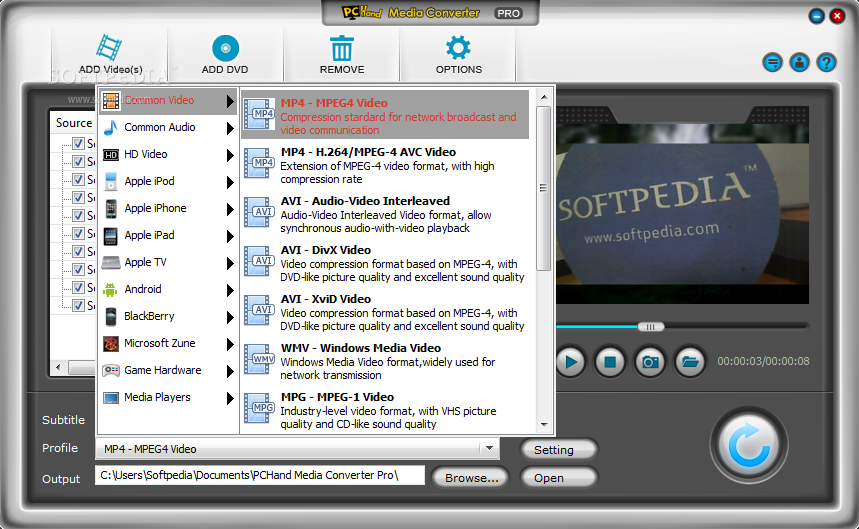Uncheck the seventh source file checkbox
Image resolution: width=859 pixels, height=529 pixels.
click(x=78, y=251)
